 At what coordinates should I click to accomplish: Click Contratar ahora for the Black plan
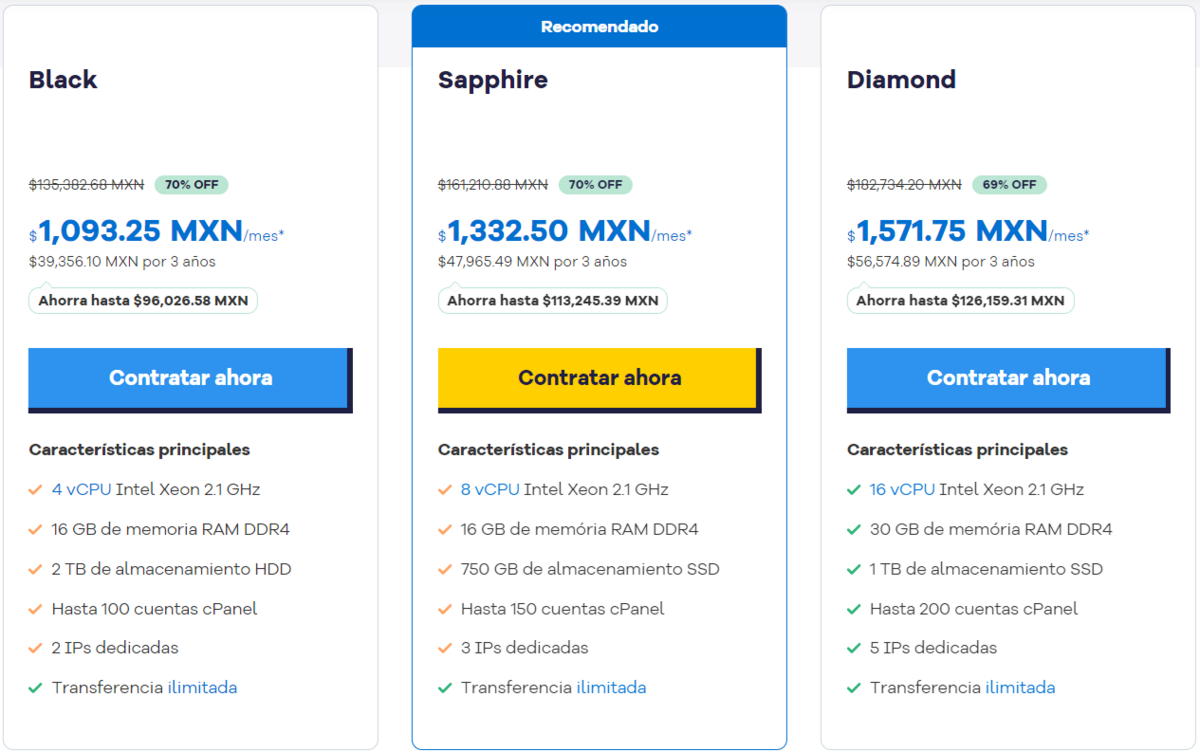[x=190, y=378]
